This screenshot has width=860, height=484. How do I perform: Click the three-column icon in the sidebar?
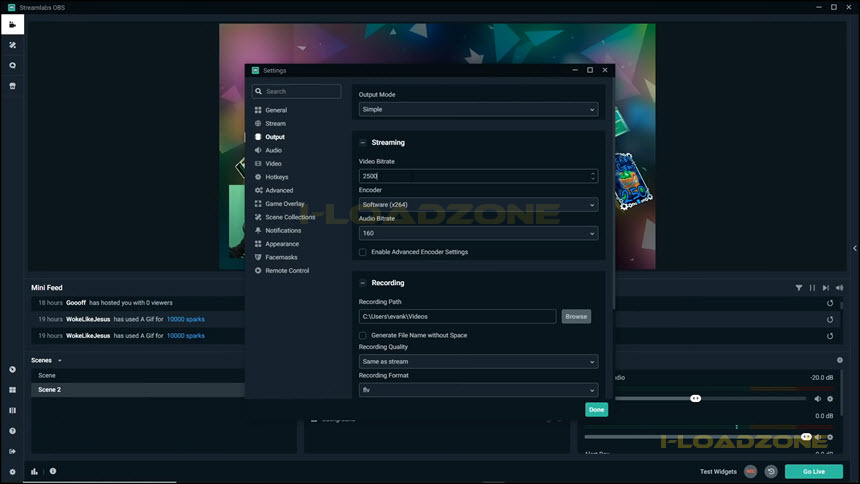(x=12, y=410)
